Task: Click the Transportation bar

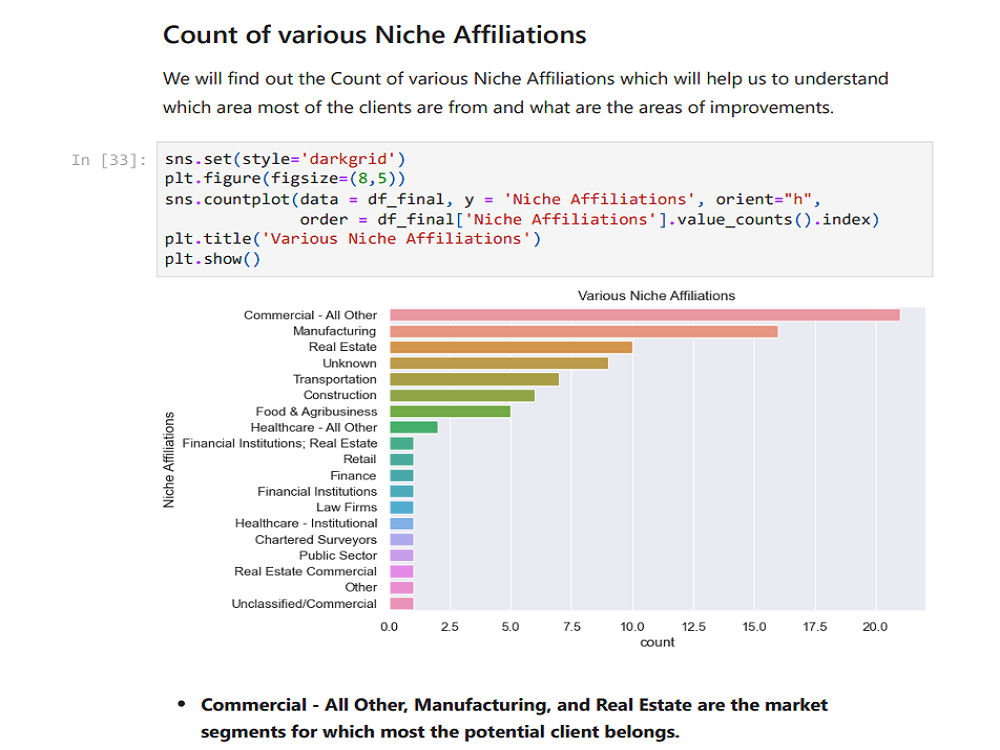Action: coord(470,379)
